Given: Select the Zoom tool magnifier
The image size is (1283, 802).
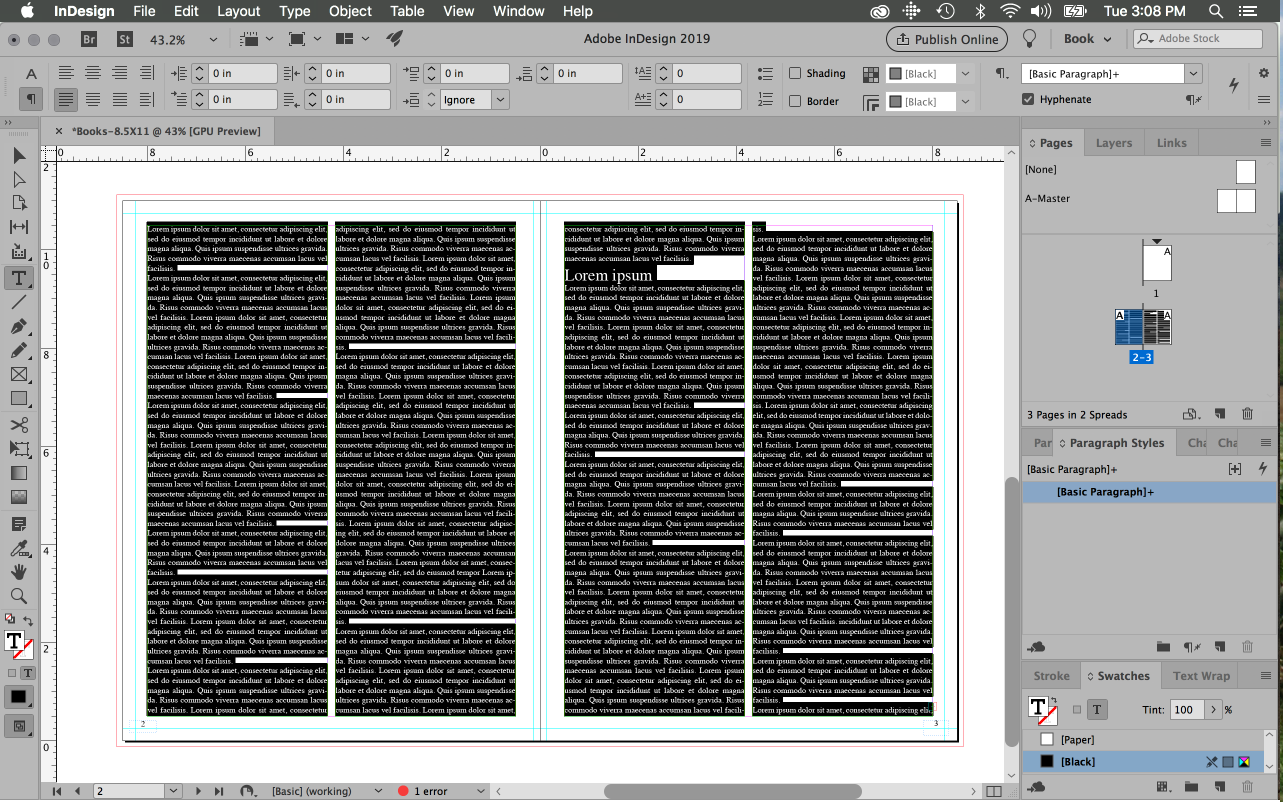Looking at the screenshot, I should pos(19,596).
